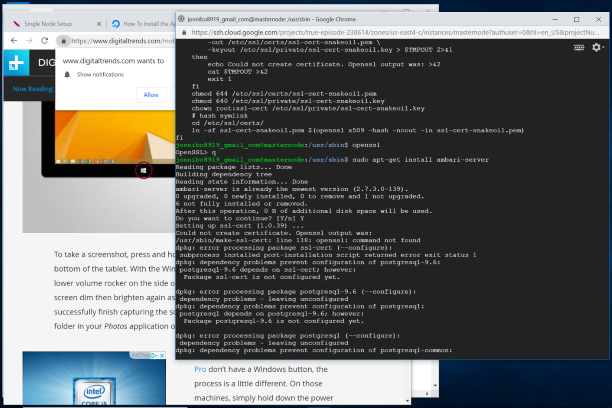The width and height of the screenshot is (612, 408).
Task: Focus the digitaltrends address bar
Action: point(123,41)
